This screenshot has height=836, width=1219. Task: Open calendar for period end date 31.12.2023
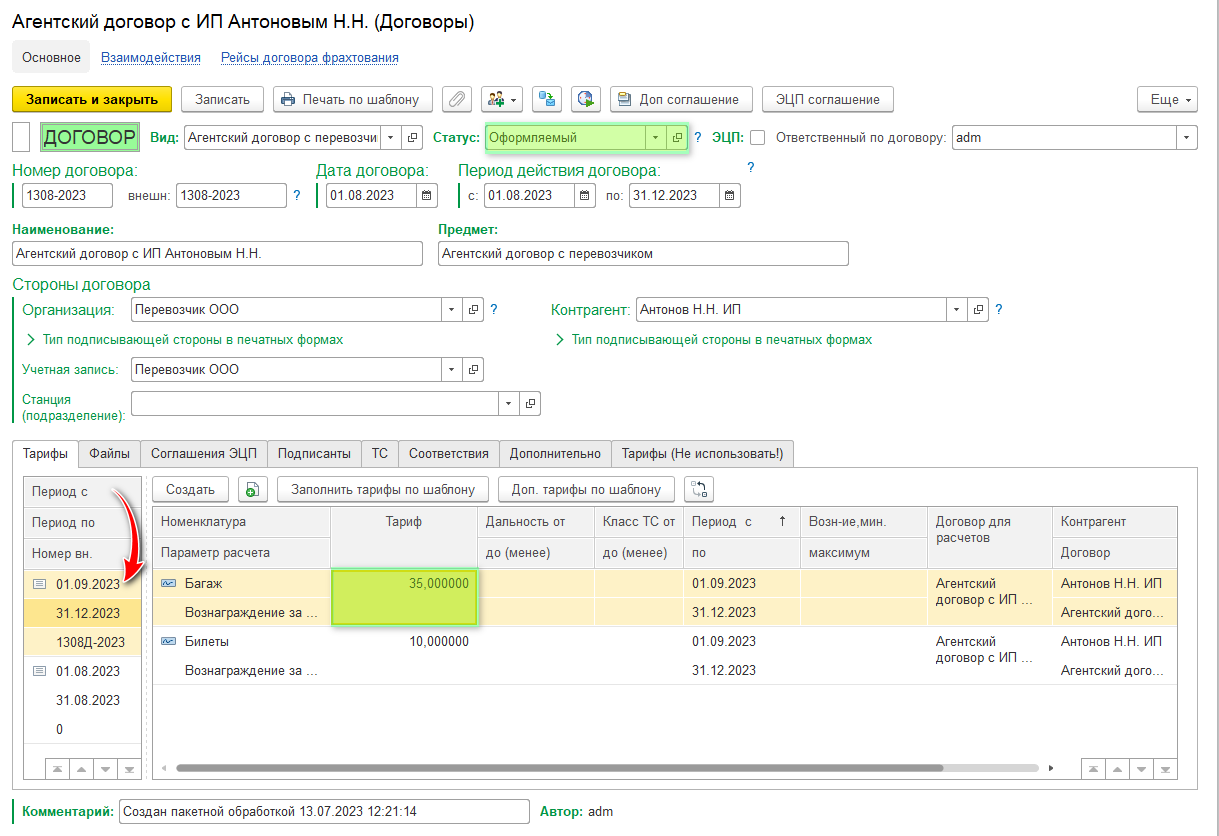click(x=730, y=196)
